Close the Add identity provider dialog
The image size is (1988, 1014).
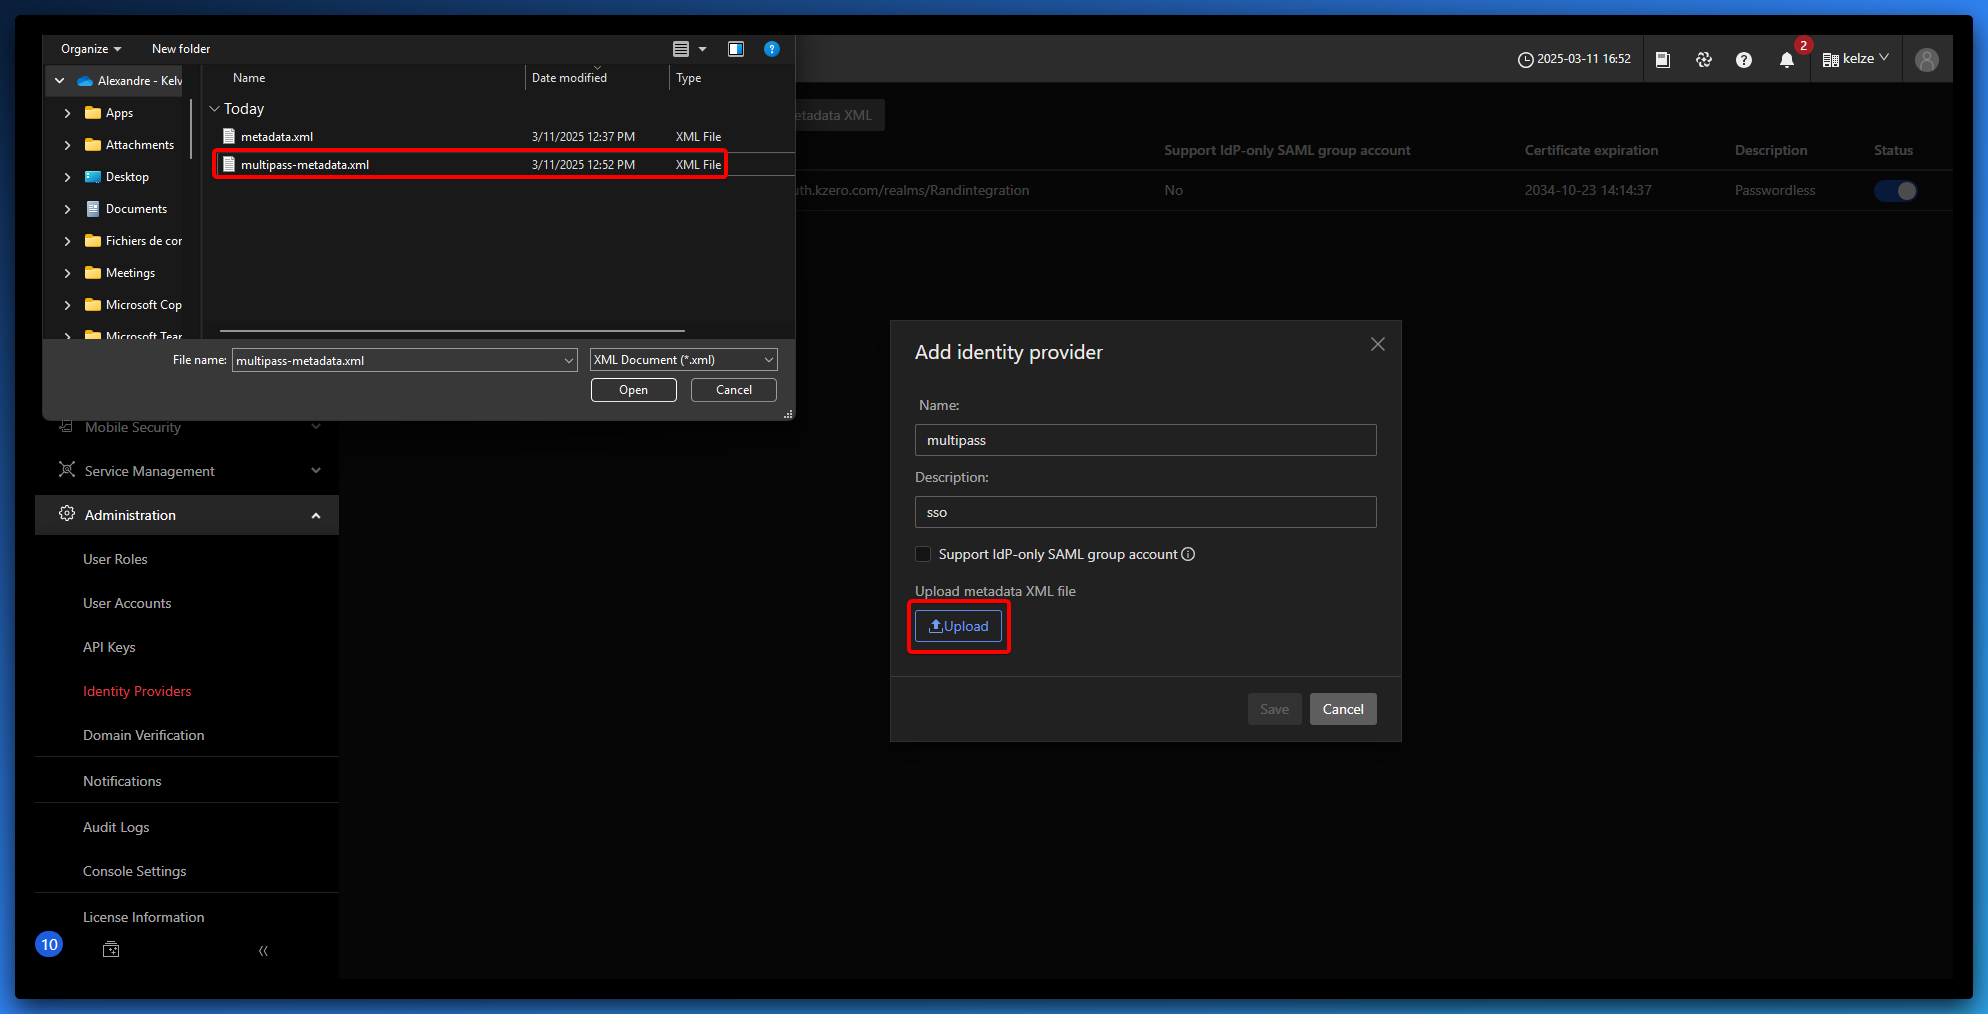pos(1377,344)
